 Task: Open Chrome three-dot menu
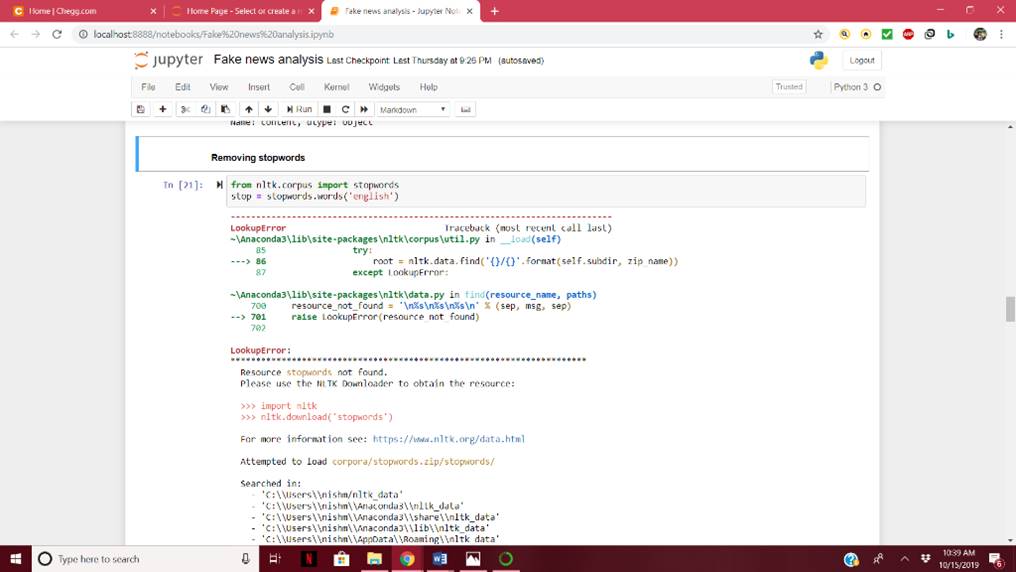coord(1001,34)
